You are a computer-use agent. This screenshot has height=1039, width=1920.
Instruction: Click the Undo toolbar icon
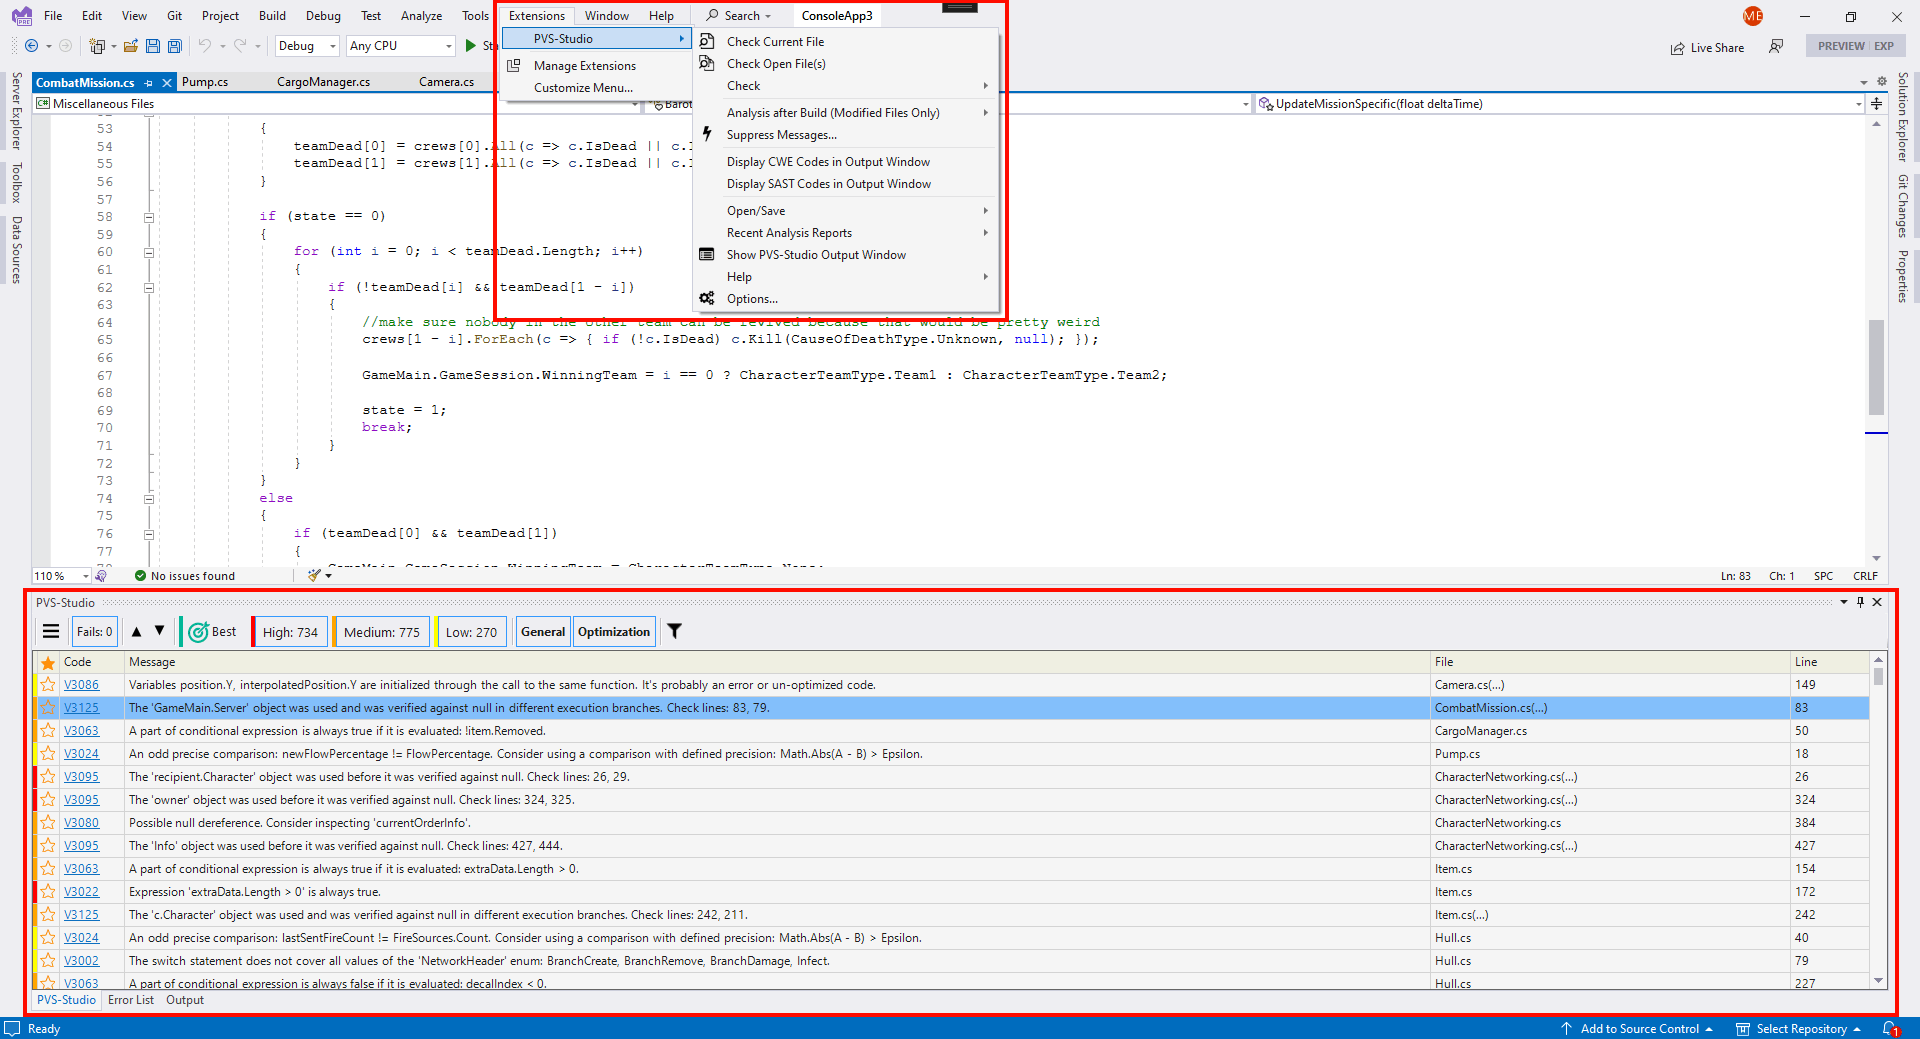click(x=205, y=46)
